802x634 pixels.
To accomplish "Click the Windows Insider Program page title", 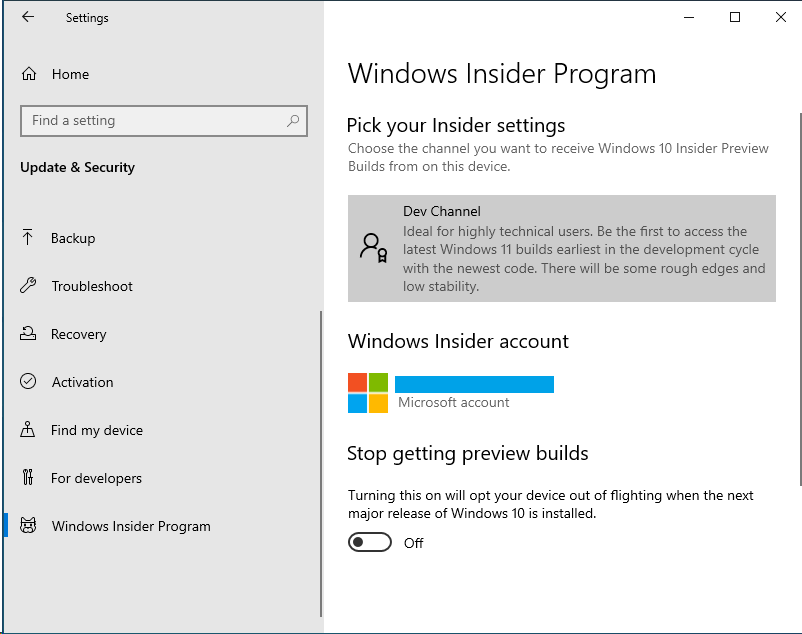I will click(x=502, y=74).
